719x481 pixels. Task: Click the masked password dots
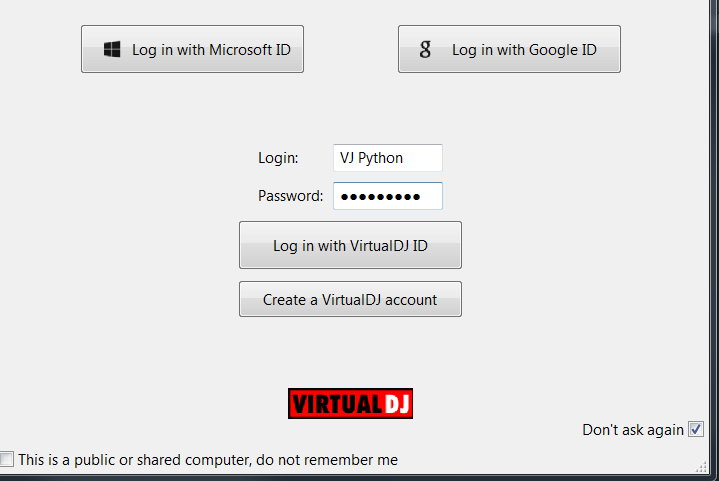380,197
